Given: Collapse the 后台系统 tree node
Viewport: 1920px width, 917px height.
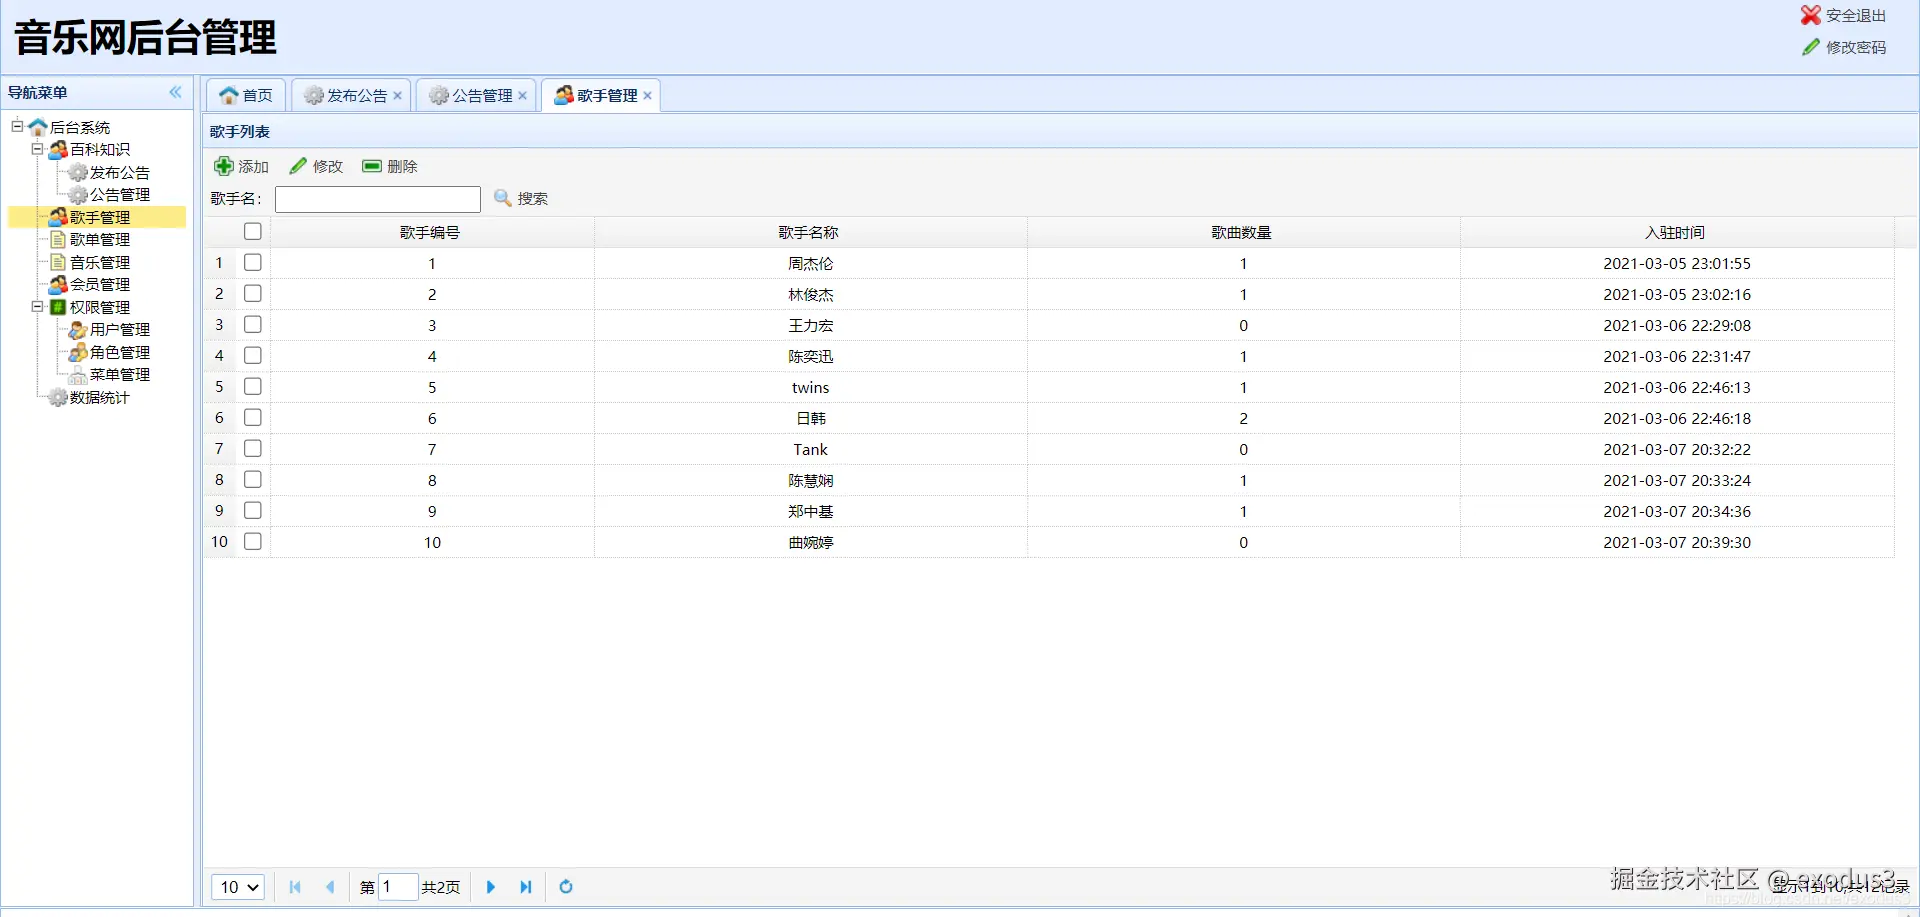Looking at the screenshot, I should 17,126.
